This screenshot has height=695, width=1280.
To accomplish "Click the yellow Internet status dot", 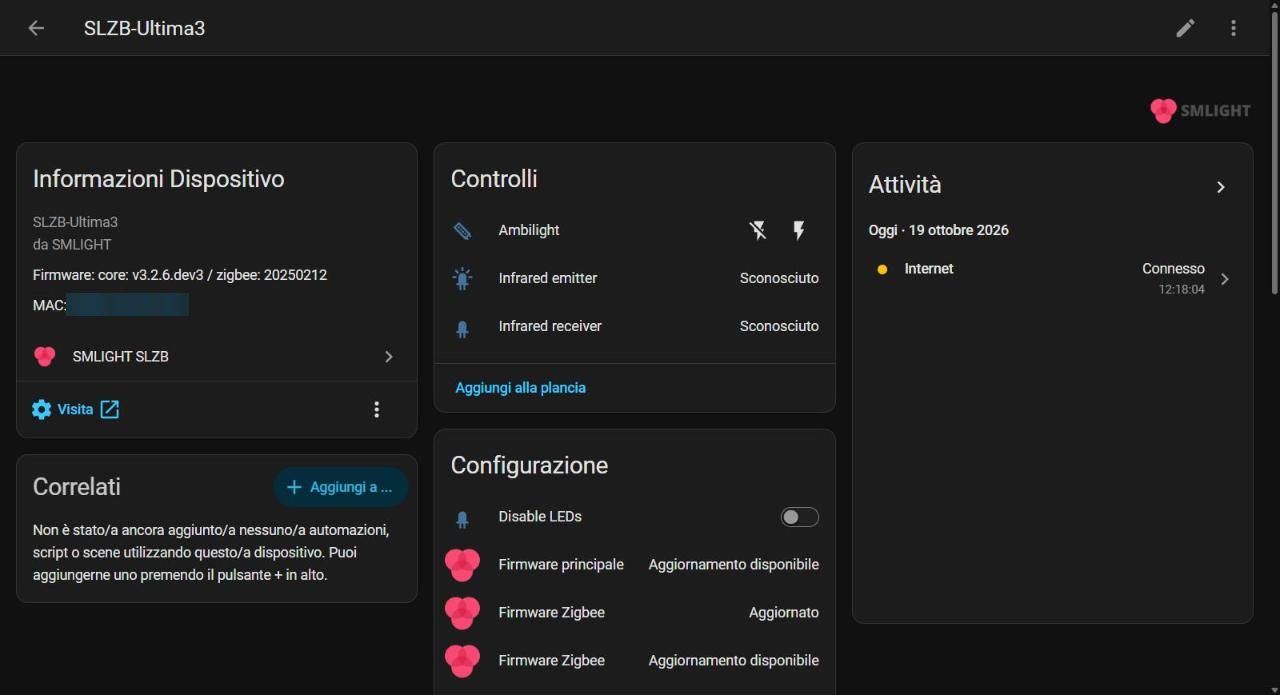I will click(x=882, y=269).
